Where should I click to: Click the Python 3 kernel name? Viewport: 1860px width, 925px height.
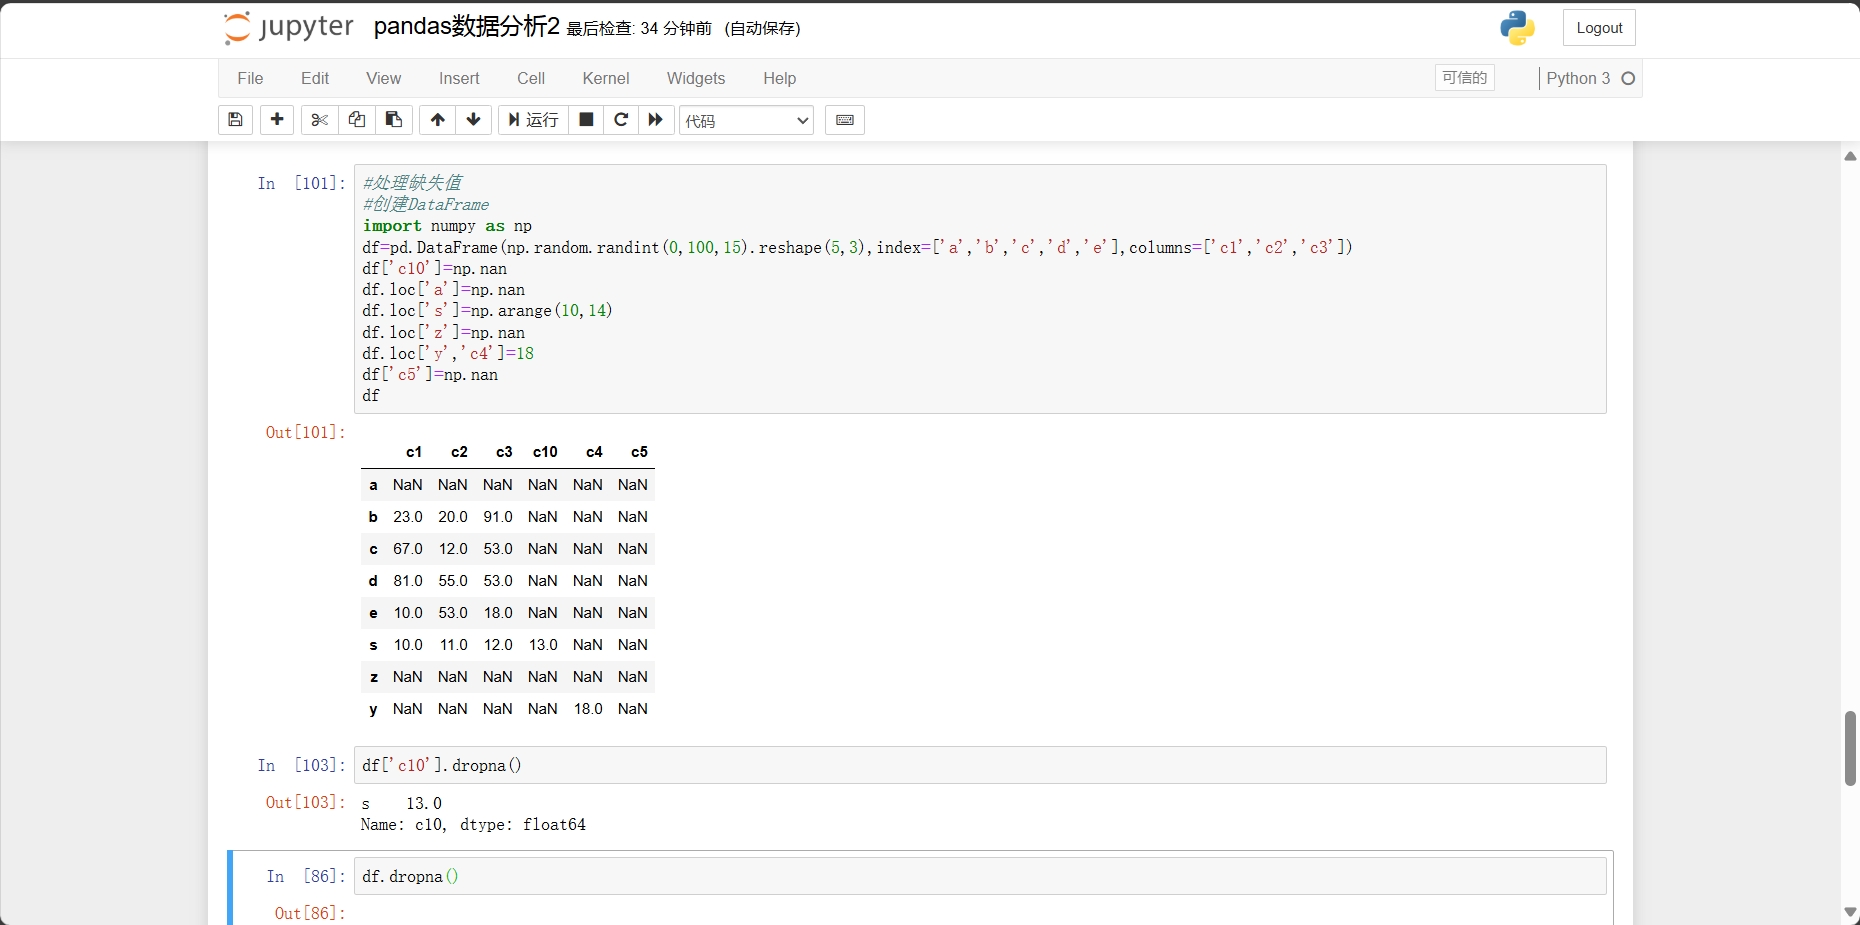tap(1578, 78)
